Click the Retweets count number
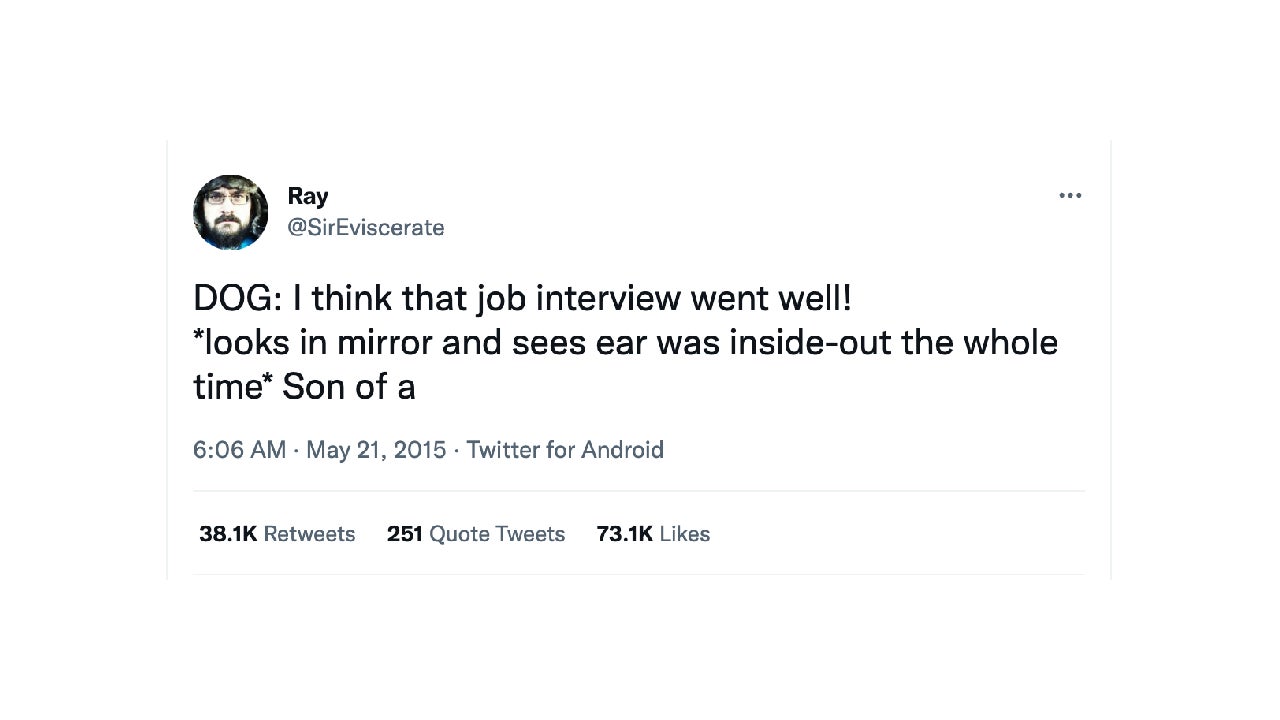 pyautogui.click(x=228, y=534)
